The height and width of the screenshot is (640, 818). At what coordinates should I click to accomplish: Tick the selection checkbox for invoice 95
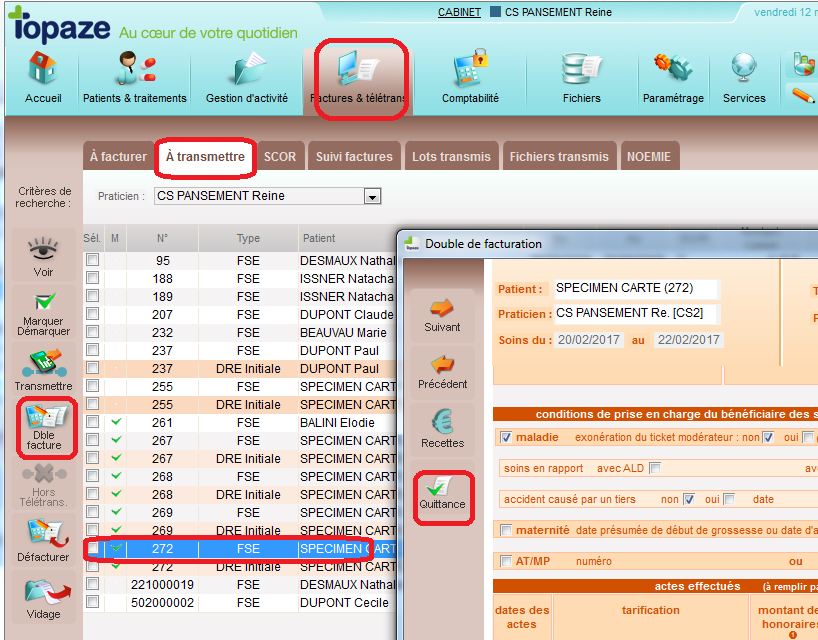click(92, 261)
